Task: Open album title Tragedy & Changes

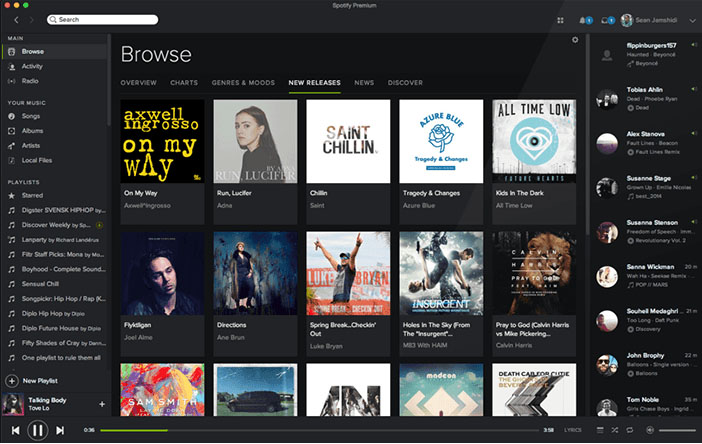Action: [431, 193]
